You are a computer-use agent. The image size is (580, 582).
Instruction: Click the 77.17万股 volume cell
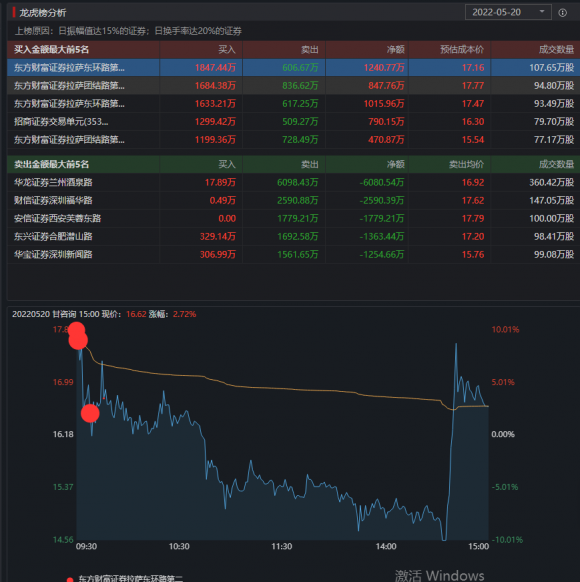pos(554,140)
